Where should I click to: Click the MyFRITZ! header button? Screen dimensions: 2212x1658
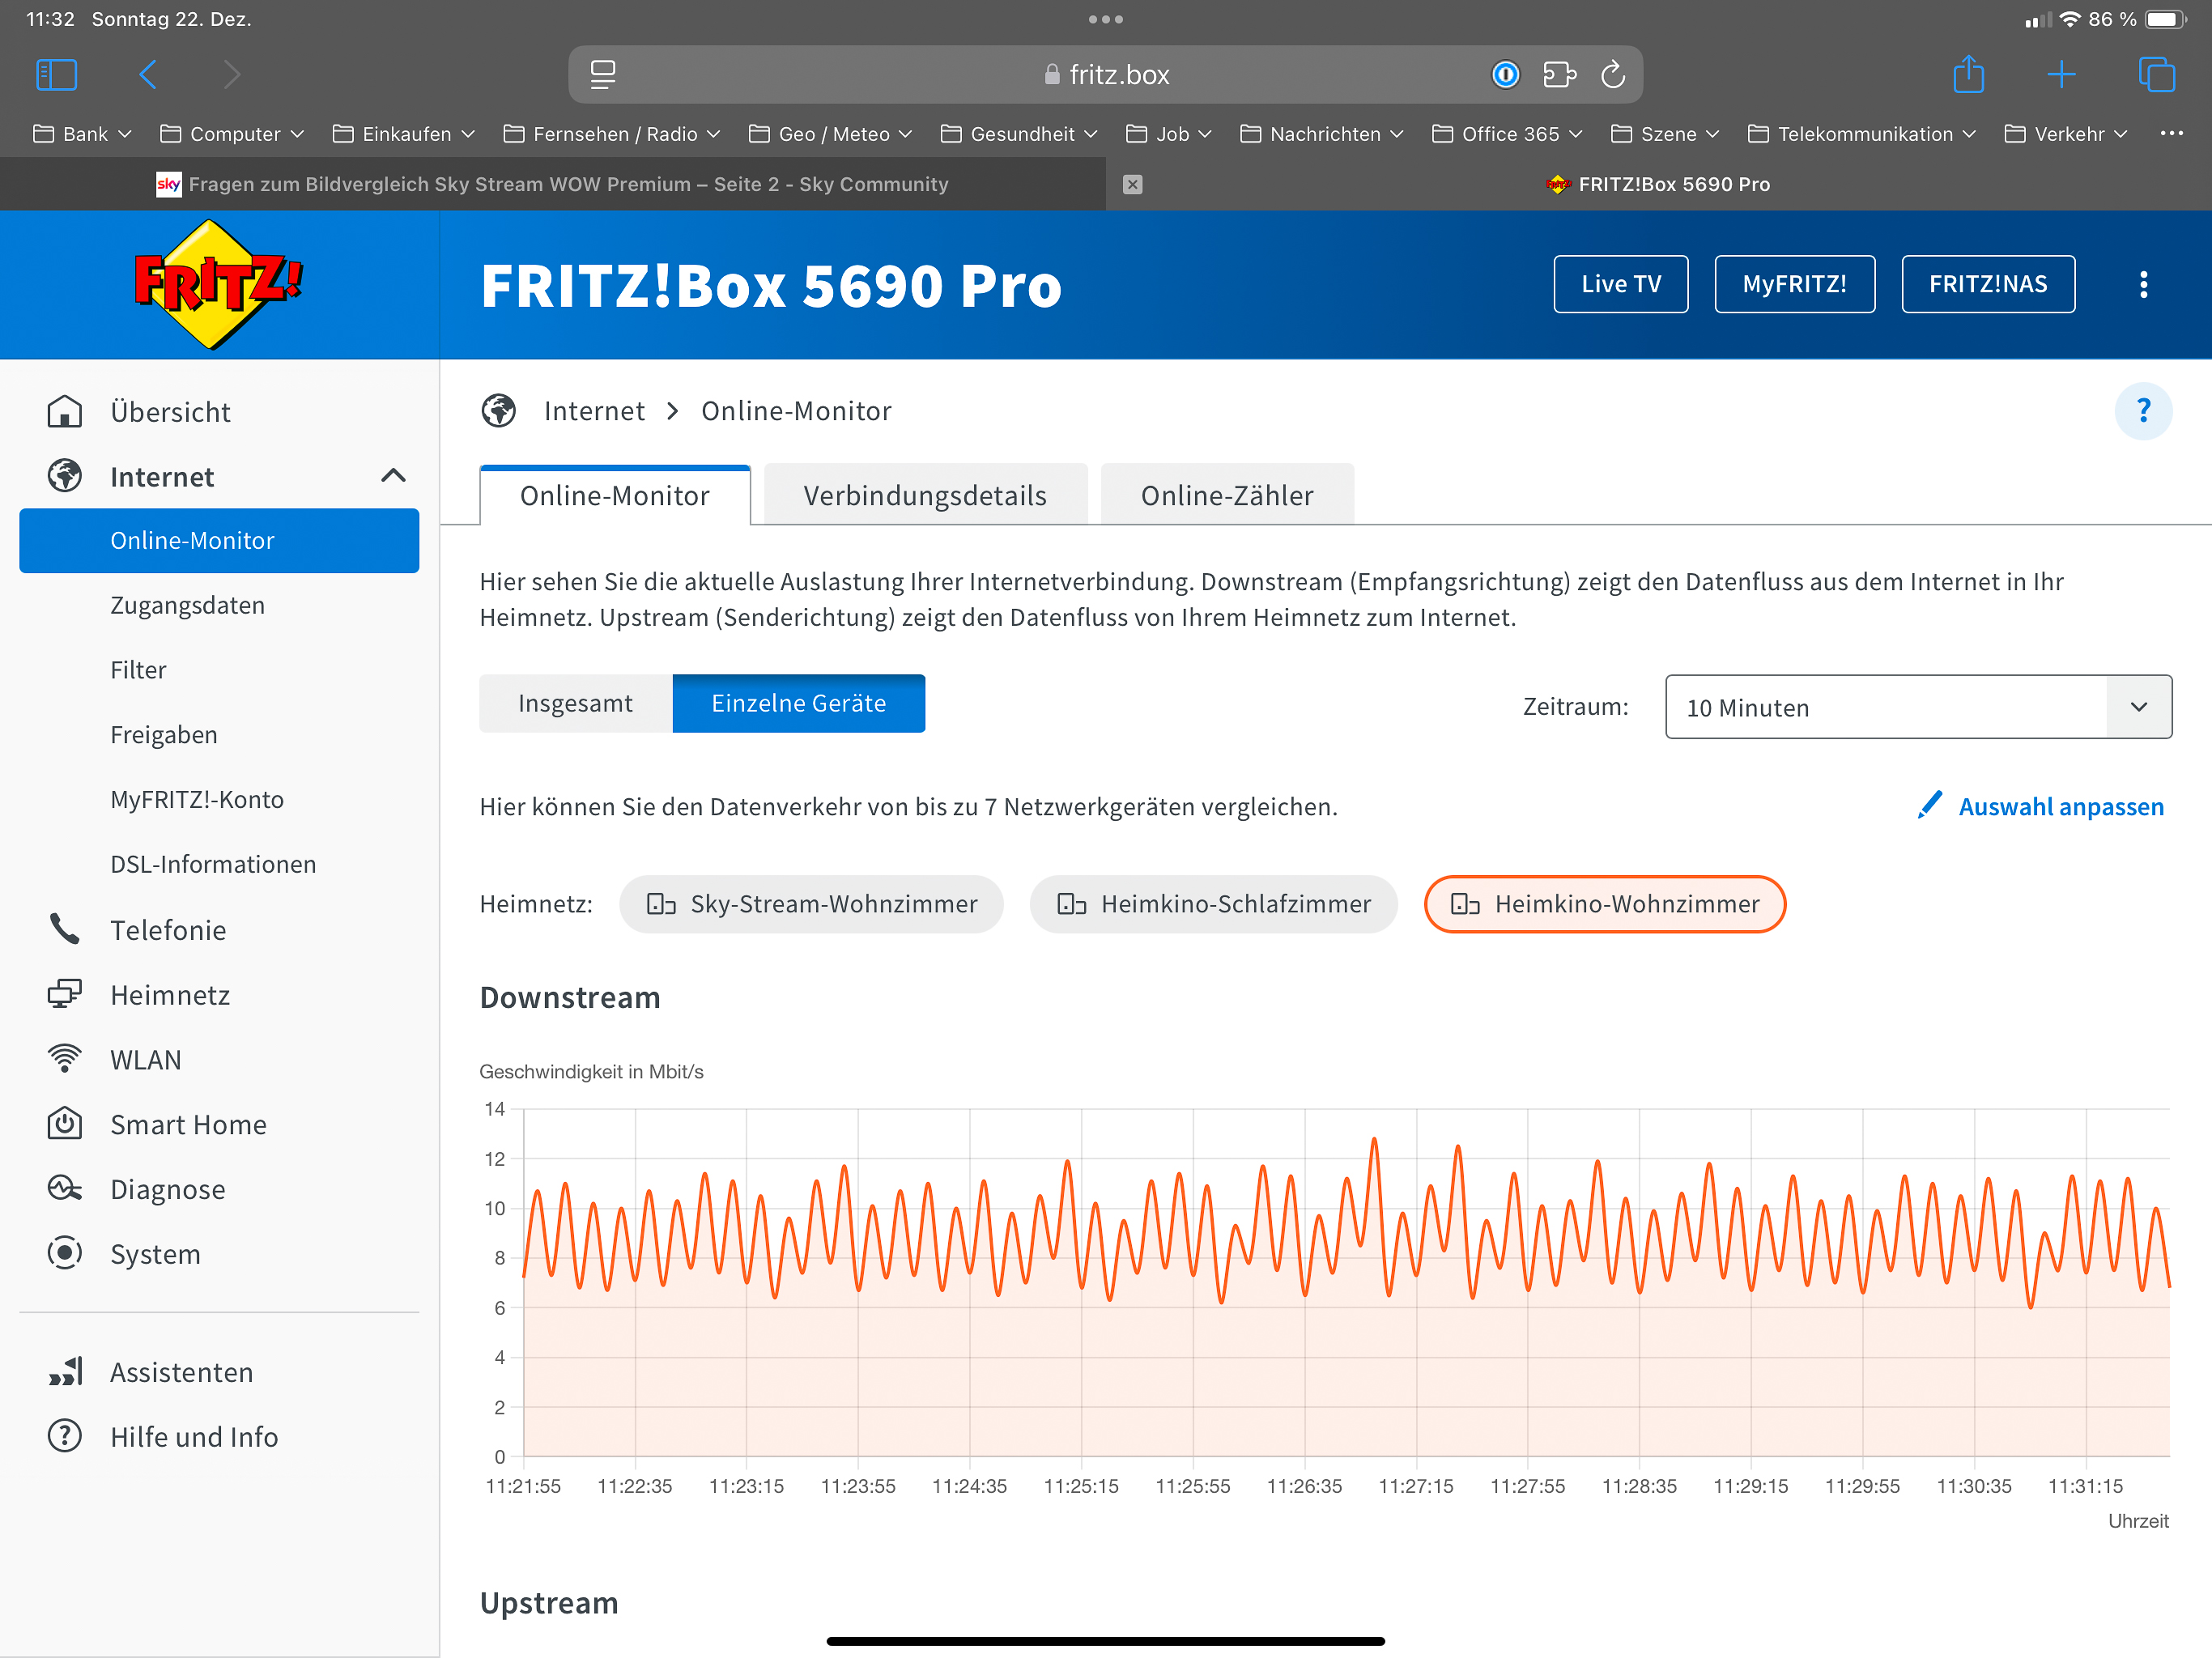1794,284
